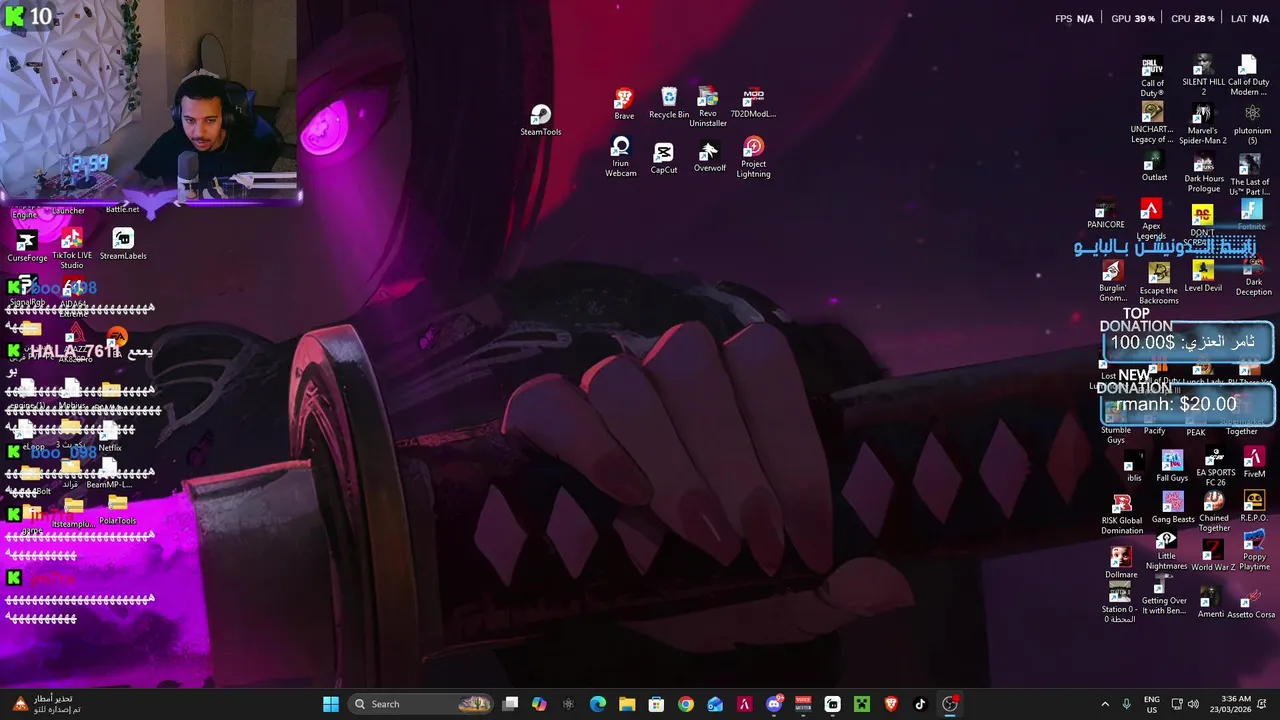Open the PANICORE game shortcut

pos(1106,215)
